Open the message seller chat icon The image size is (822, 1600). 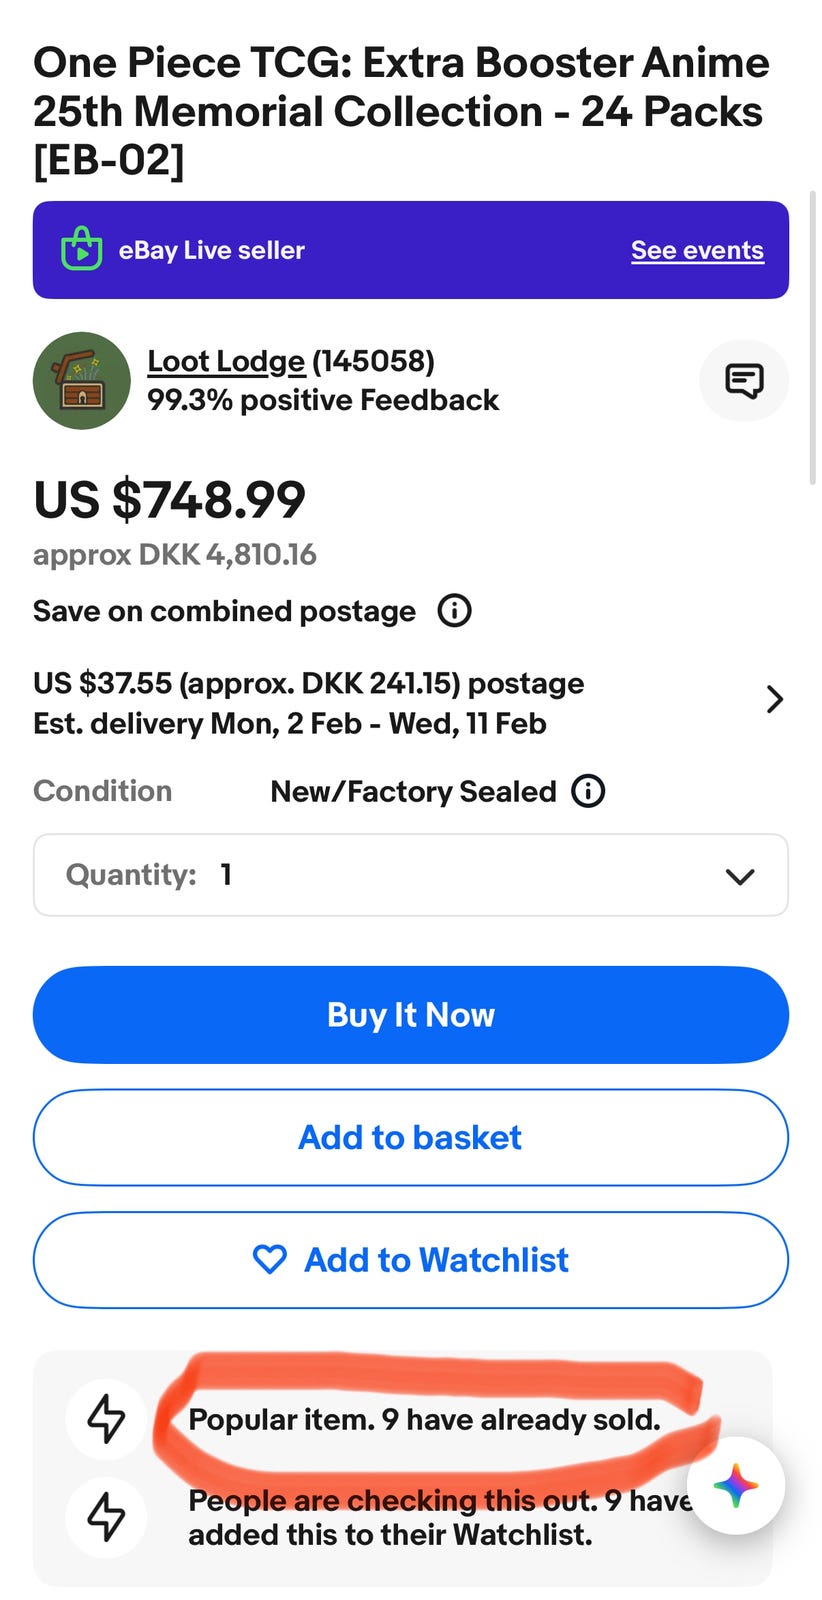(x=744, y=381)
